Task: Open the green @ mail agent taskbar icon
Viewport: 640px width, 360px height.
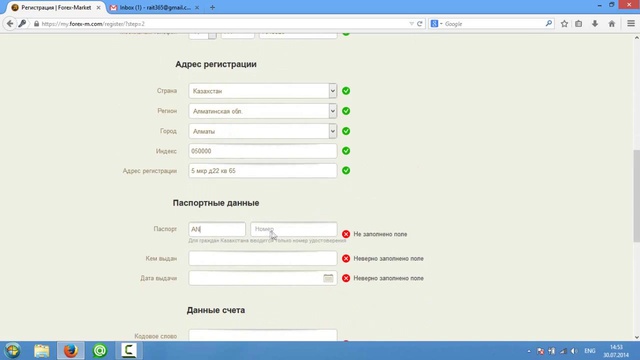Action: pos(100,351)
